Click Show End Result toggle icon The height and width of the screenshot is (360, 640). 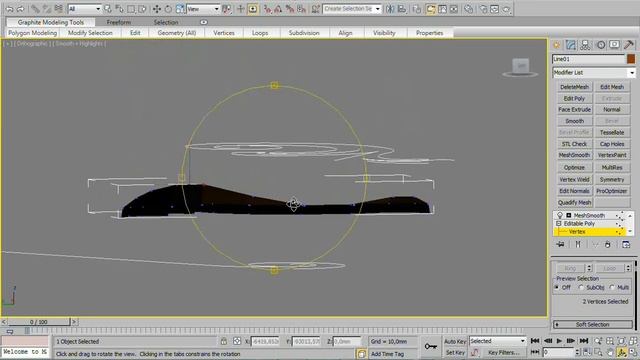tap(578, 244)
